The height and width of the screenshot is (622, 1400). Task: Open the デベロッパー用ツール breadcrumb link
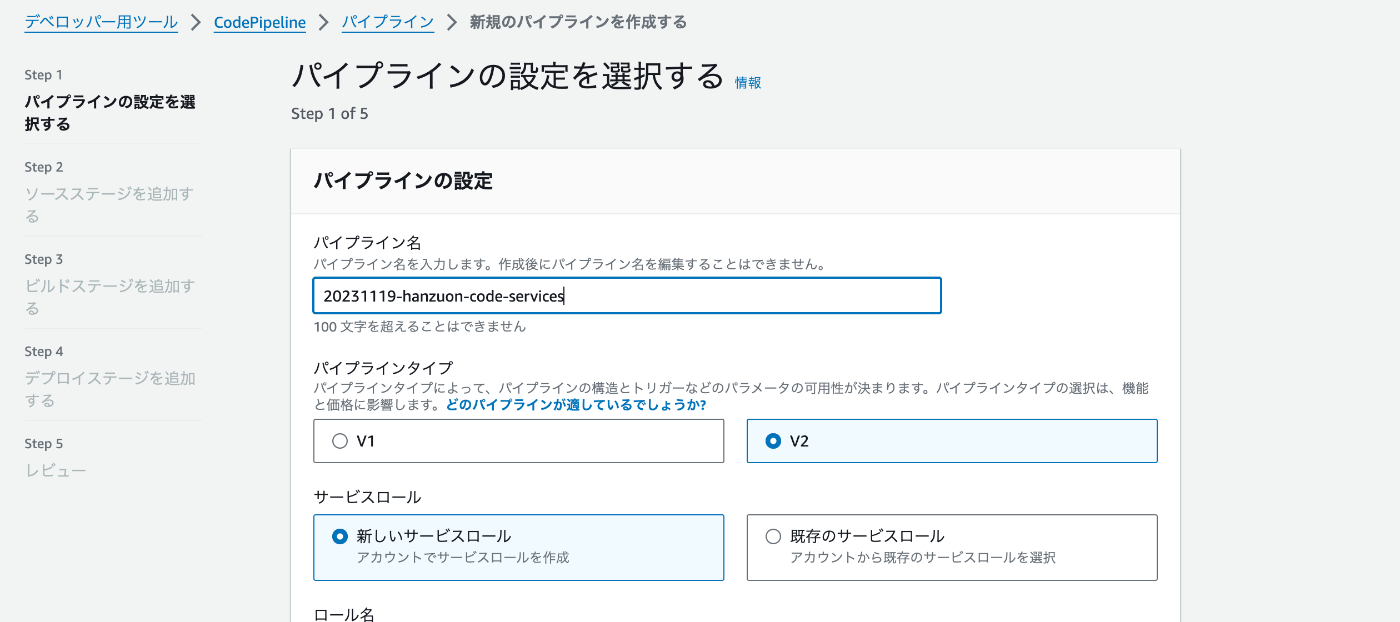click(x=101, y=22)
